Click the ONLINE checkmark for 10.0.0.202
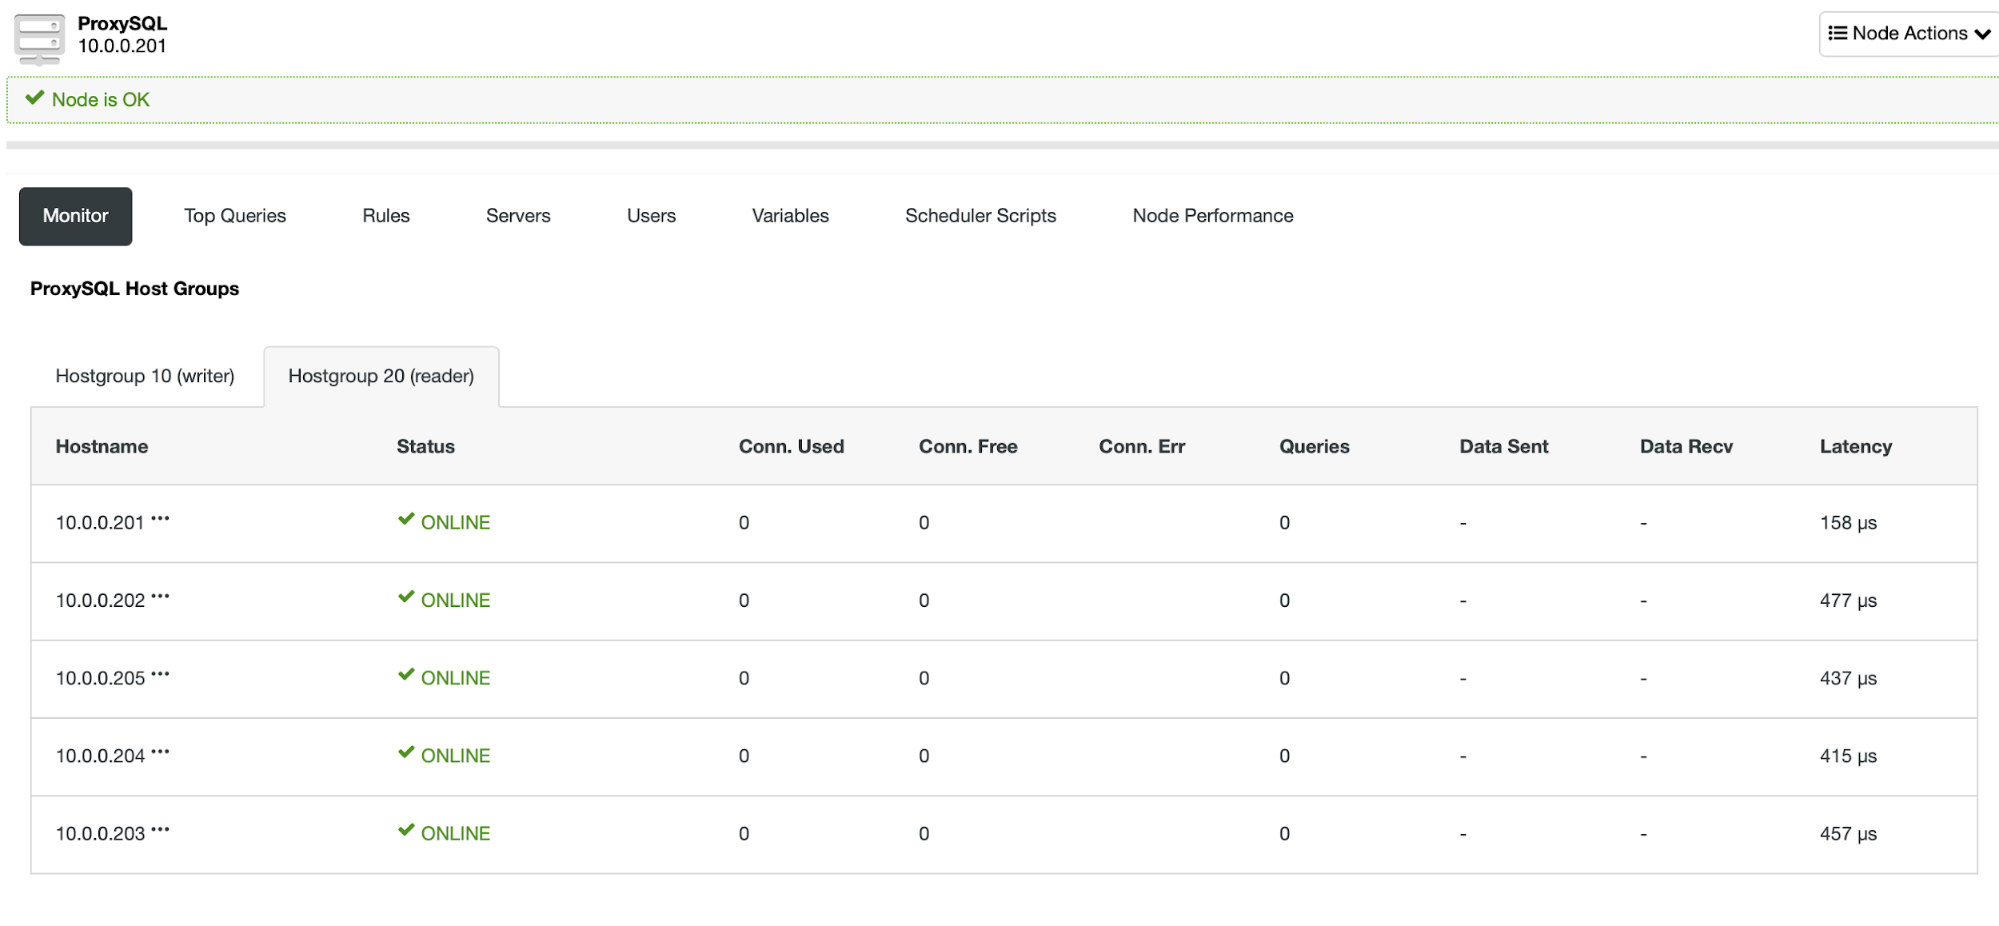Screen dimensions: 1999x926 click(406, 597)
